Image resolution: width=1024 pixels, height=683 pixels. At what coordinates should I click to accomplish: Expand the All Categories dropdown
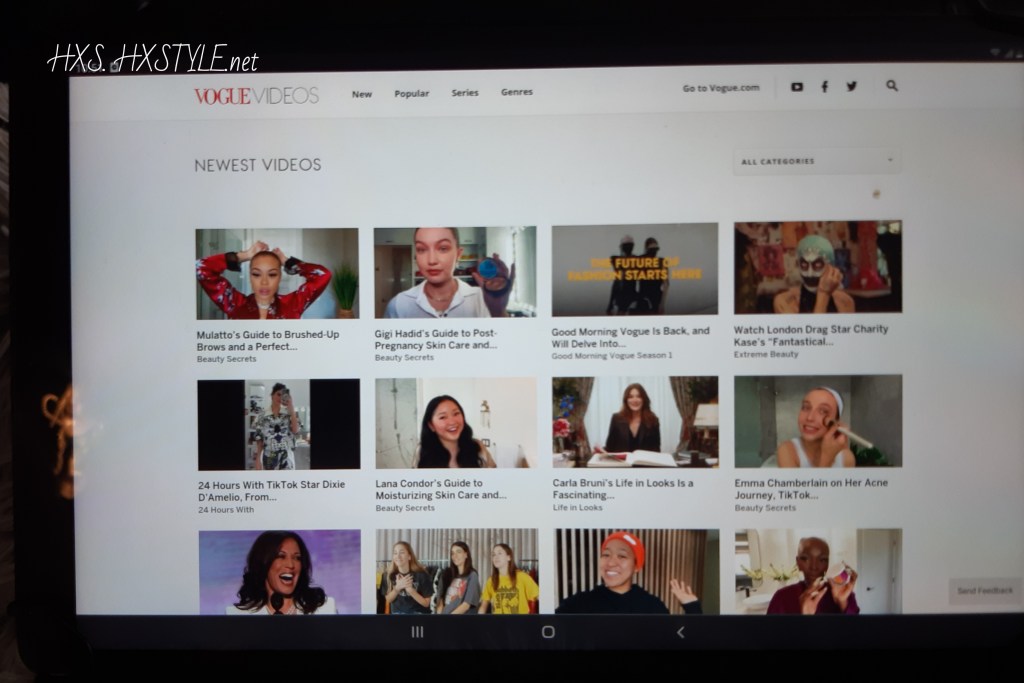coord(816,161)
